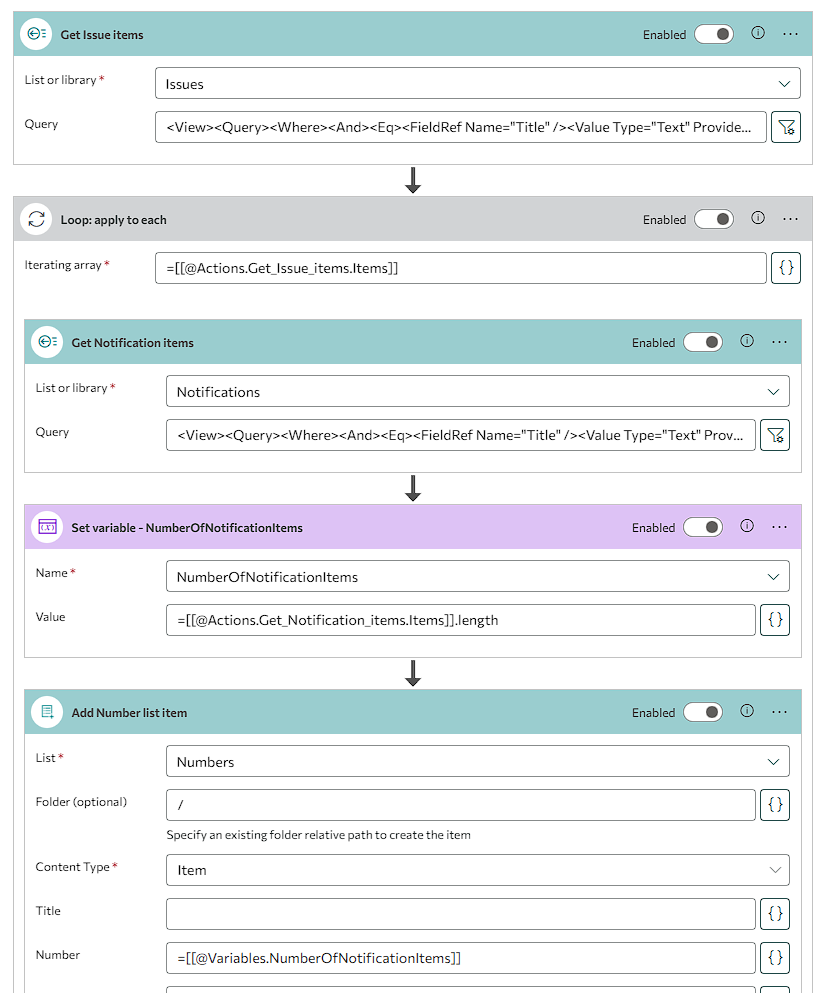Image resolution: width=819 pixels, height=993 pixels.
Task: Click info icon on Get Issue items
Action: [757, 33]
